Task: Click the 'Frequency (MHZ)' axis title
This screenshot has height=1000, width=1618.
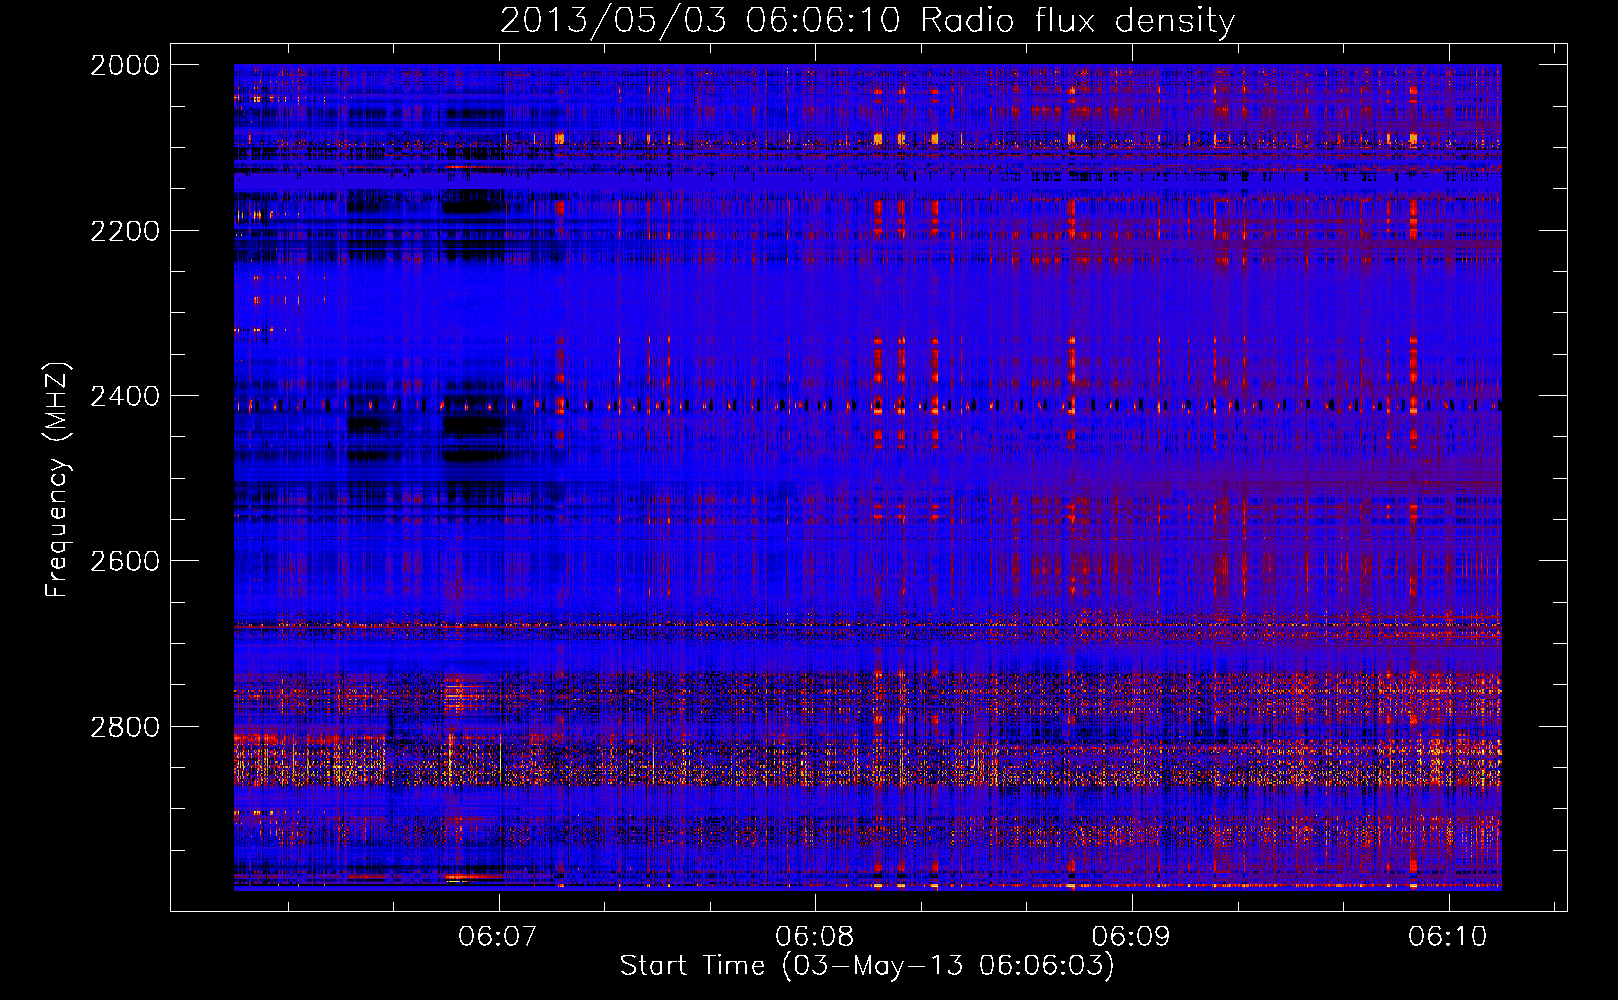Action: pos(58,479)
